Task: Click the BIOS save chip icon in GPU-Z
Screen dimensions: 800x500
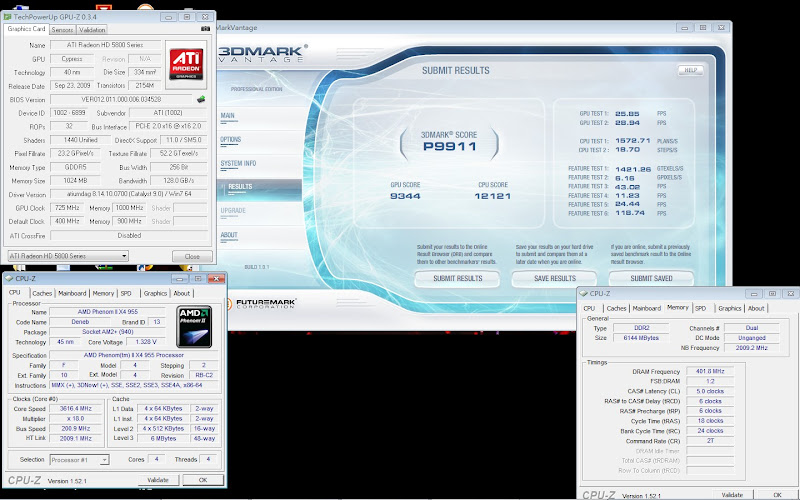Action: point(201,99)
